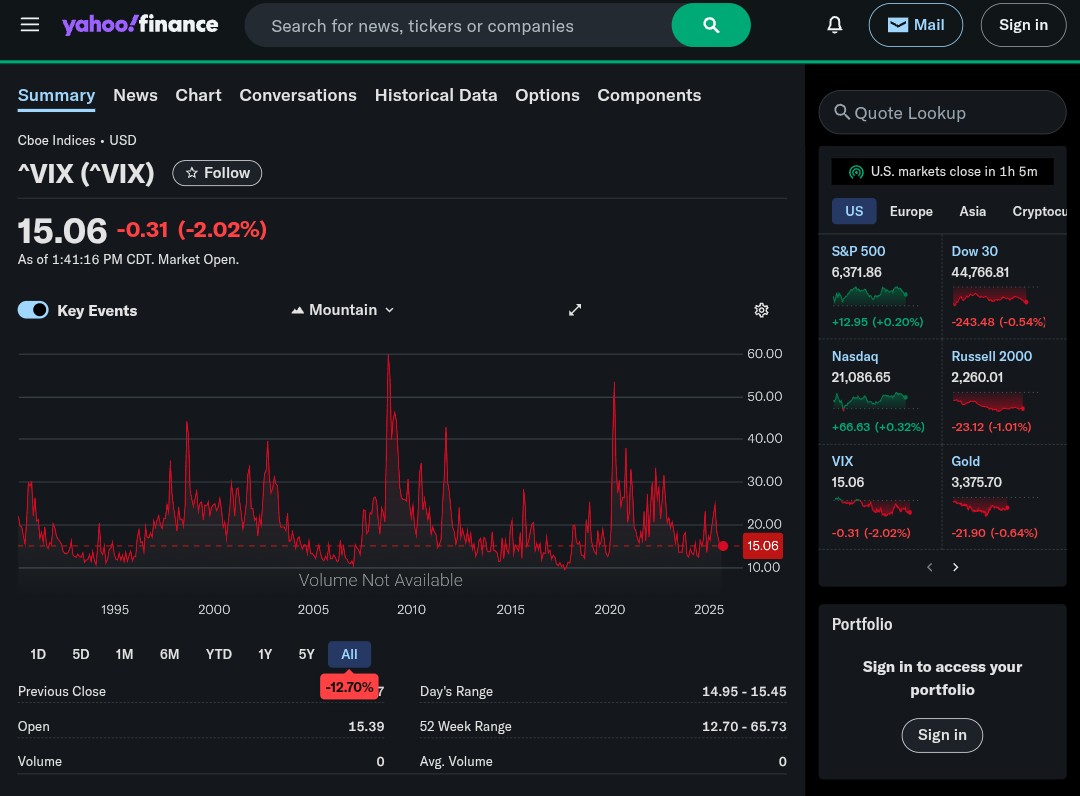Go to Yahoo Finance home logo
The image size is (1080, 796).
point(140,25)
